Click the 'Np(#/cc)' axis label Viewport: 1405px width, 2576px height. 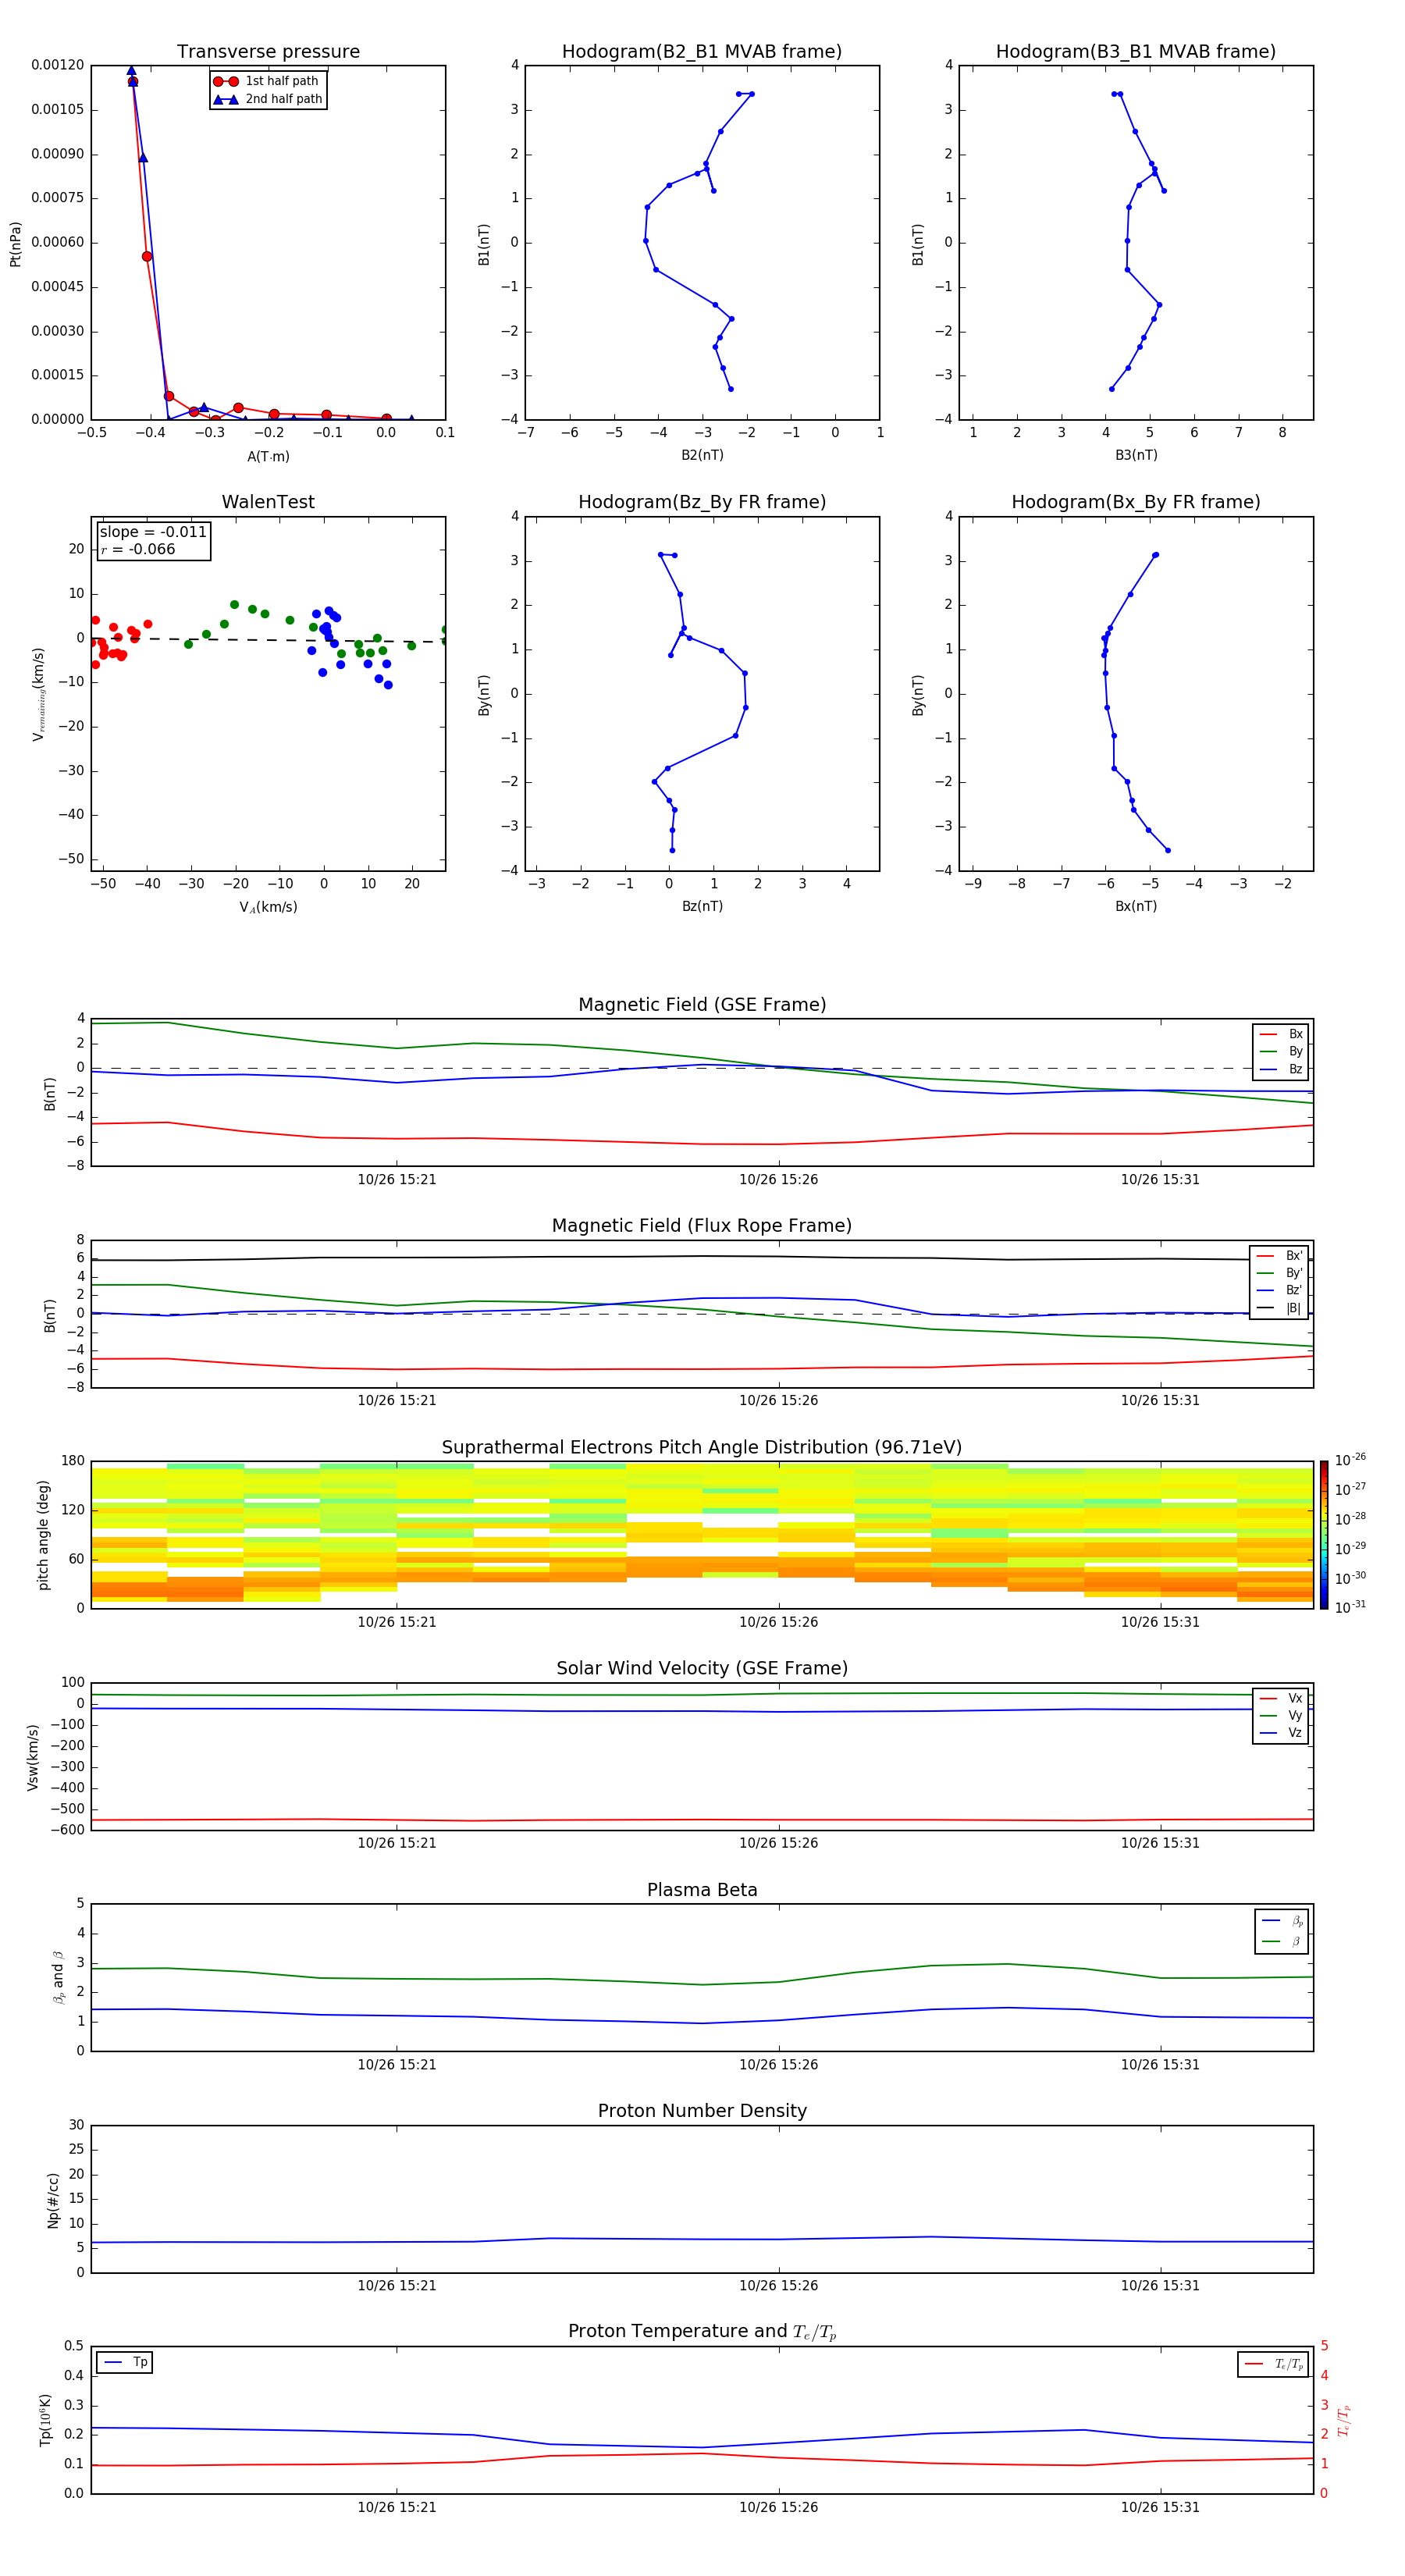pos(53,2200)
